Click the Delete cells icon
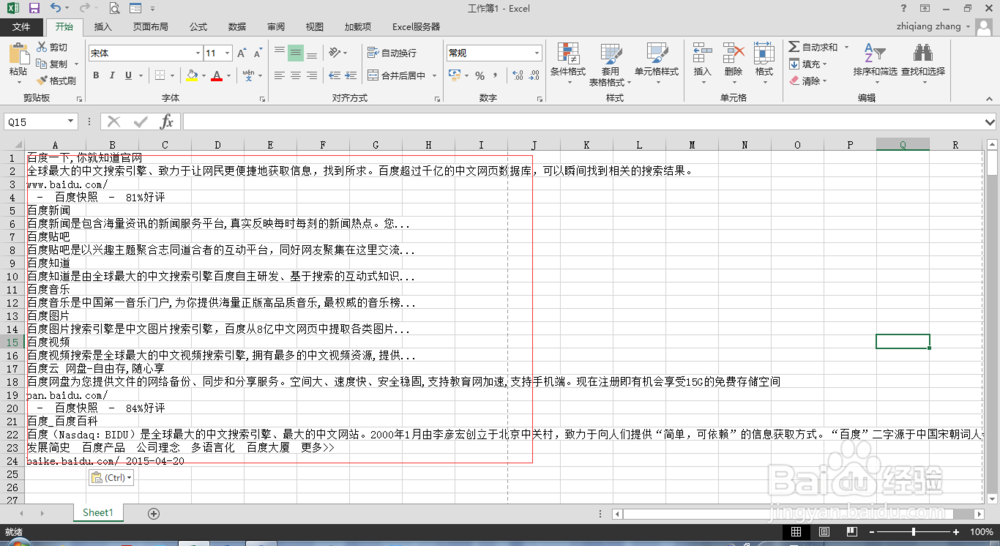The height and width of the screenshot is (546, 1000). (733, 54)
